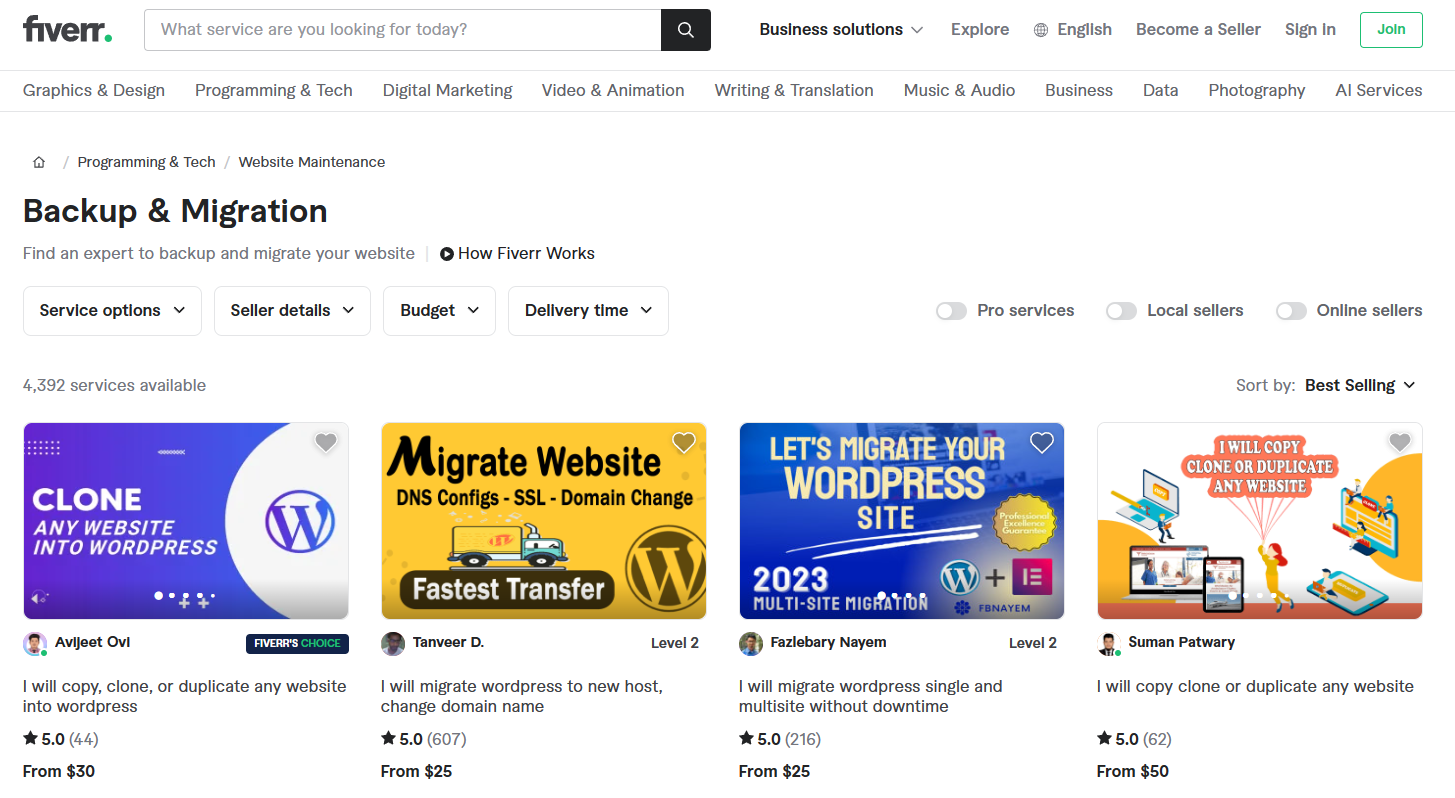Select Digital Marketing category
The width and height of the screenshot is (1455, 798).
pos(447,90)
